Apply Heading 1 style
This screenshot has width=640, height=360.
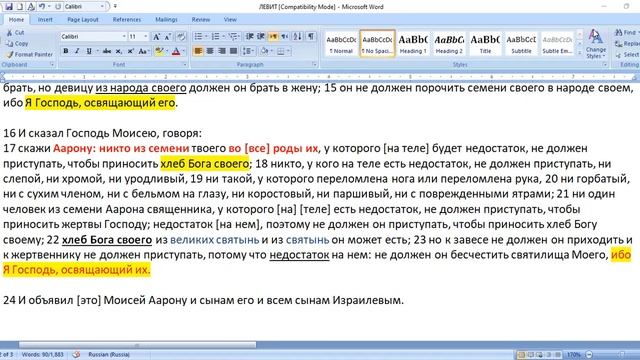[x=413, y=44]
